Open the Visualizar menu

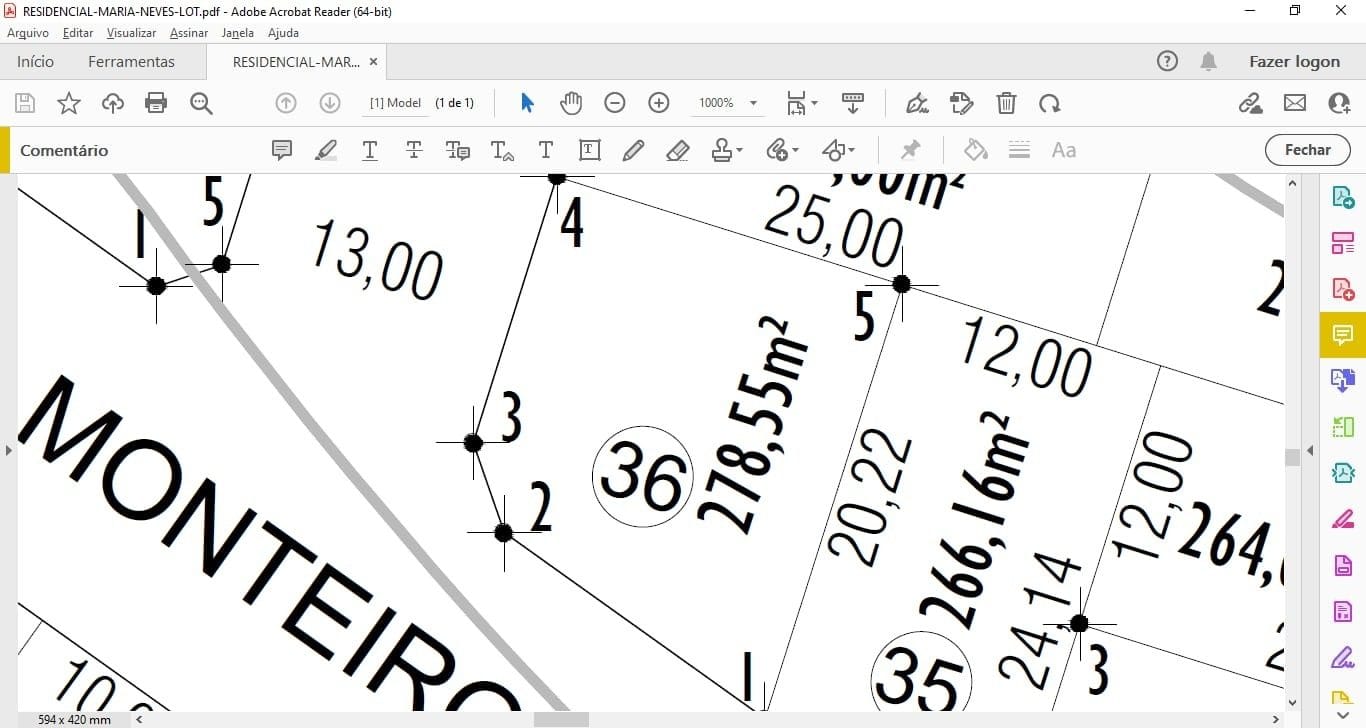point(132,33)
